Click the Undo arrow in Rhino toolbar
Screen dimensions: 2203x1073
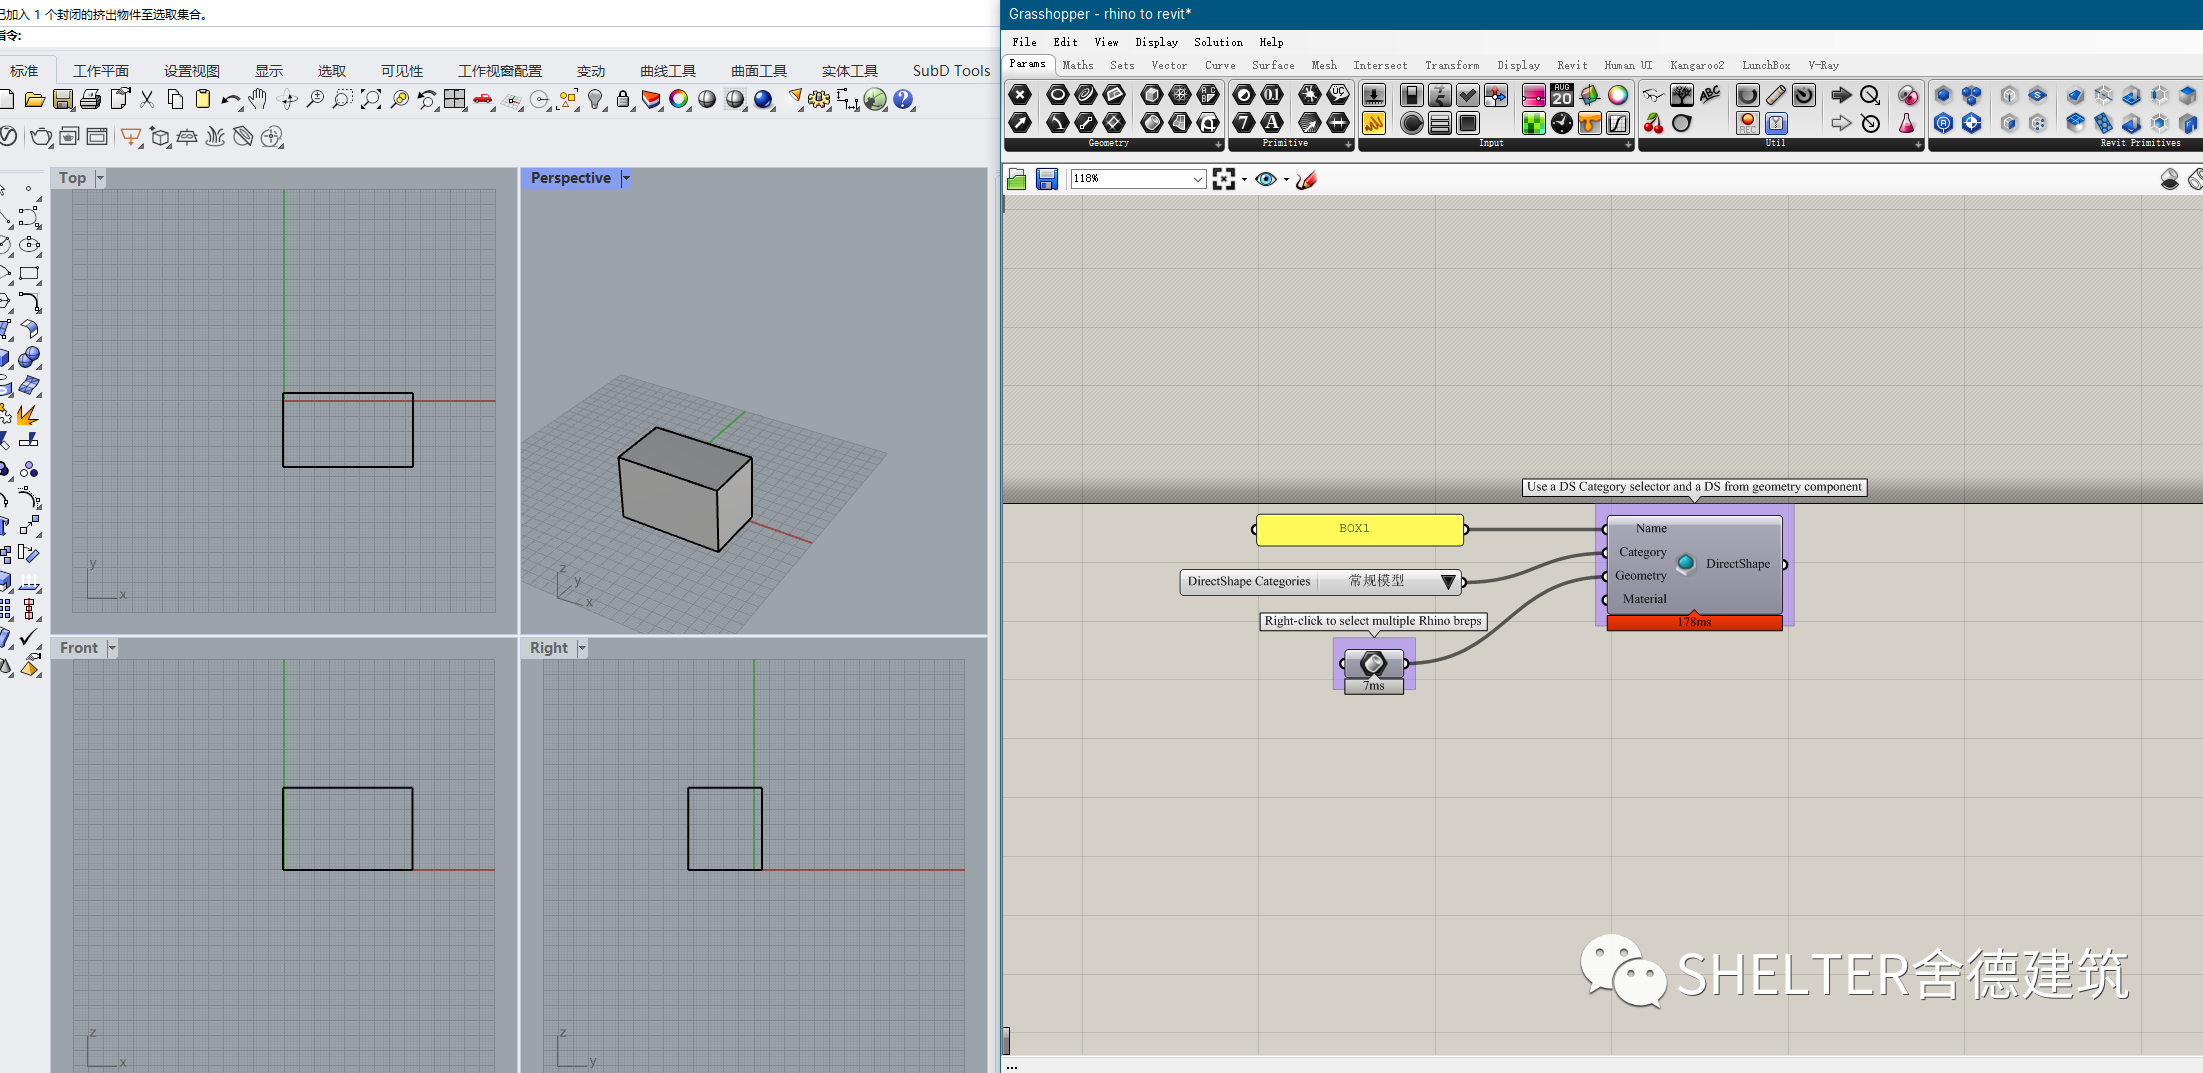(x=231, y=99)
